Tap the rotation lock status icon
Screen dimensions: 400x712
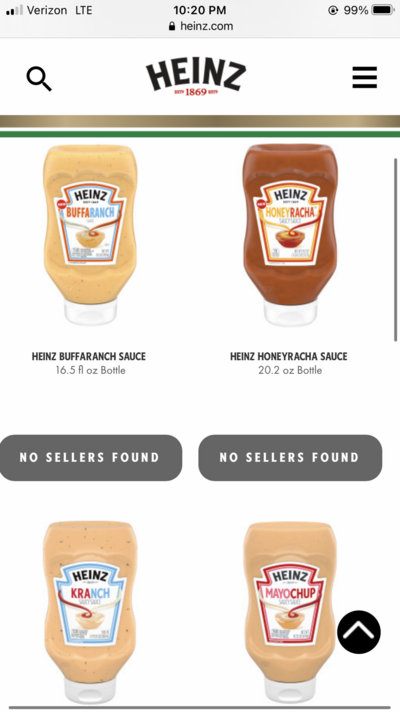click(x=333, y=10)
